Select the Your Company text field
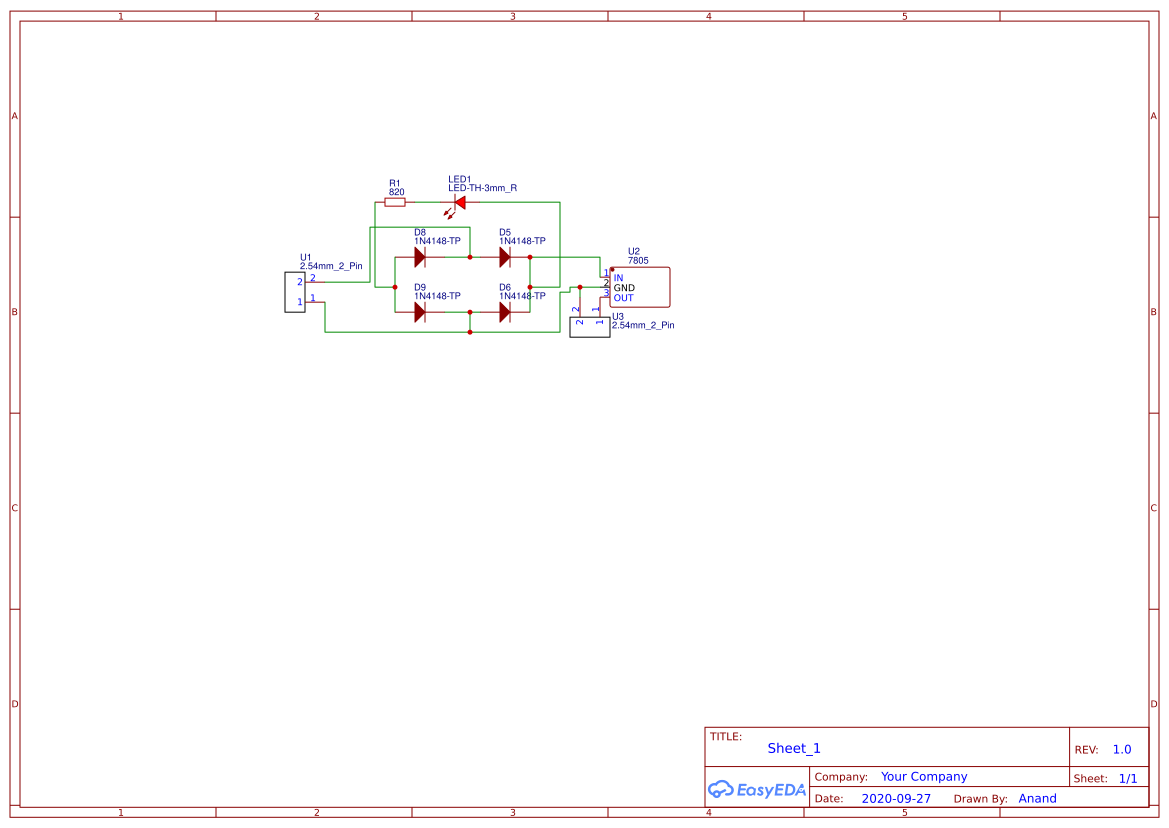1169x828 pixels. (x=923, y=776)
